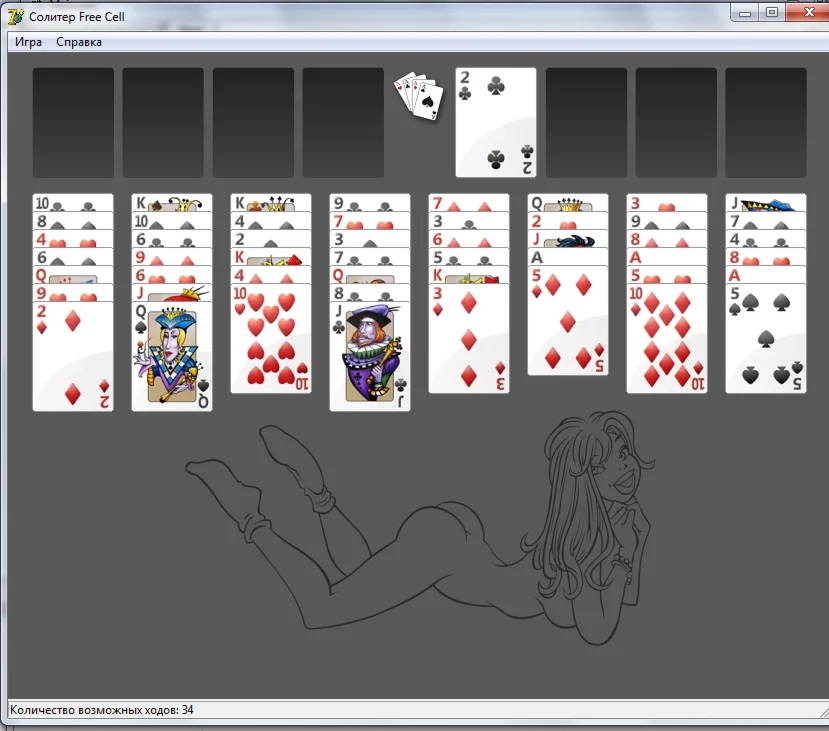Click the 8 of clubs in the fourth column
Viewport: 829px width, 731px height.
(x=370, y=293)
